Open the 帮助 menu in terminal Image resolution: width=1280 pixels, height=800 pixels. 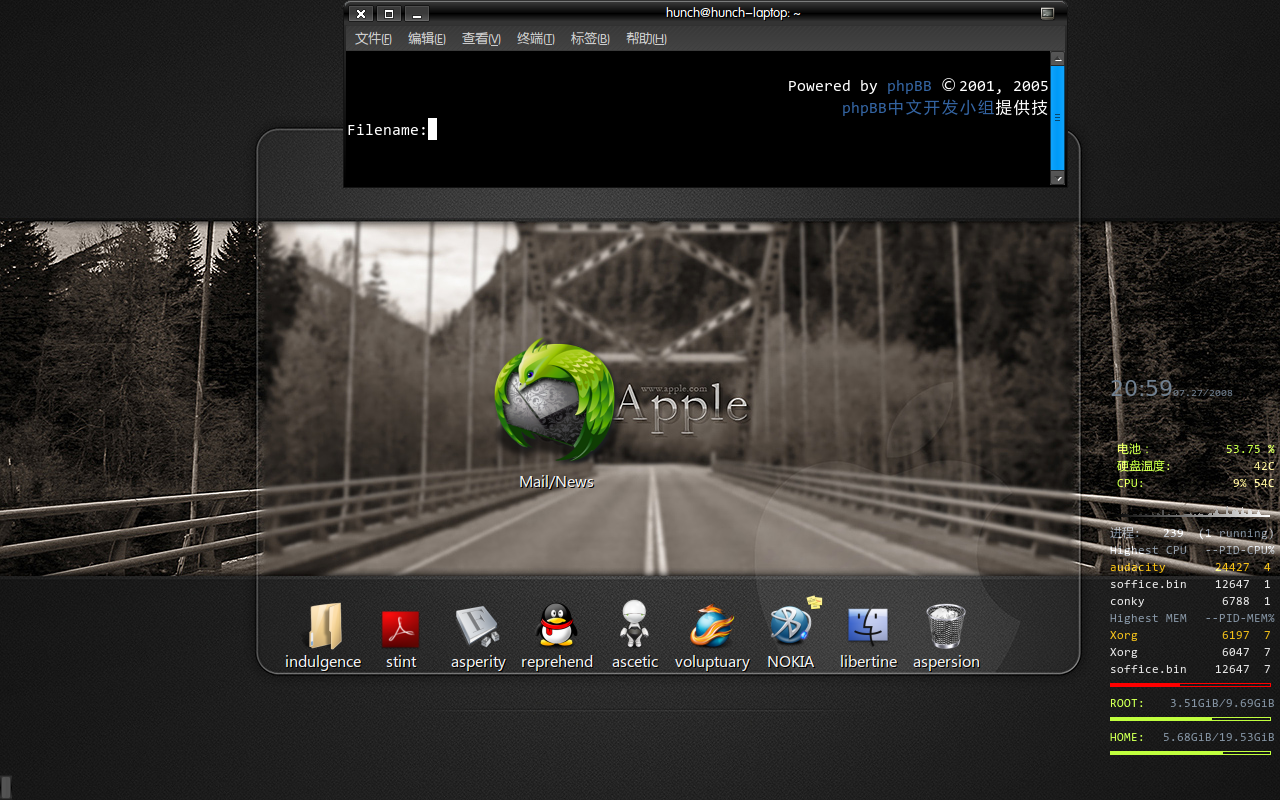(646, 39)
